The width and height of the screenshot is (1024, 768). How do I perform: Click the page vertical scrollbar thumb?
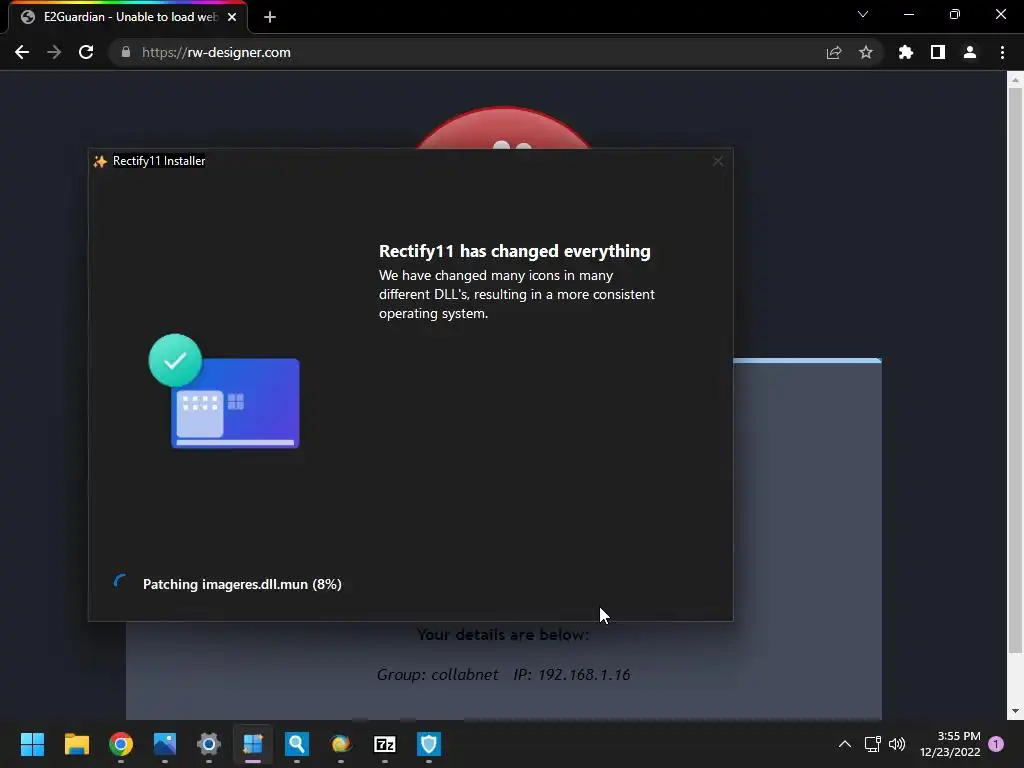(1015, 370)
